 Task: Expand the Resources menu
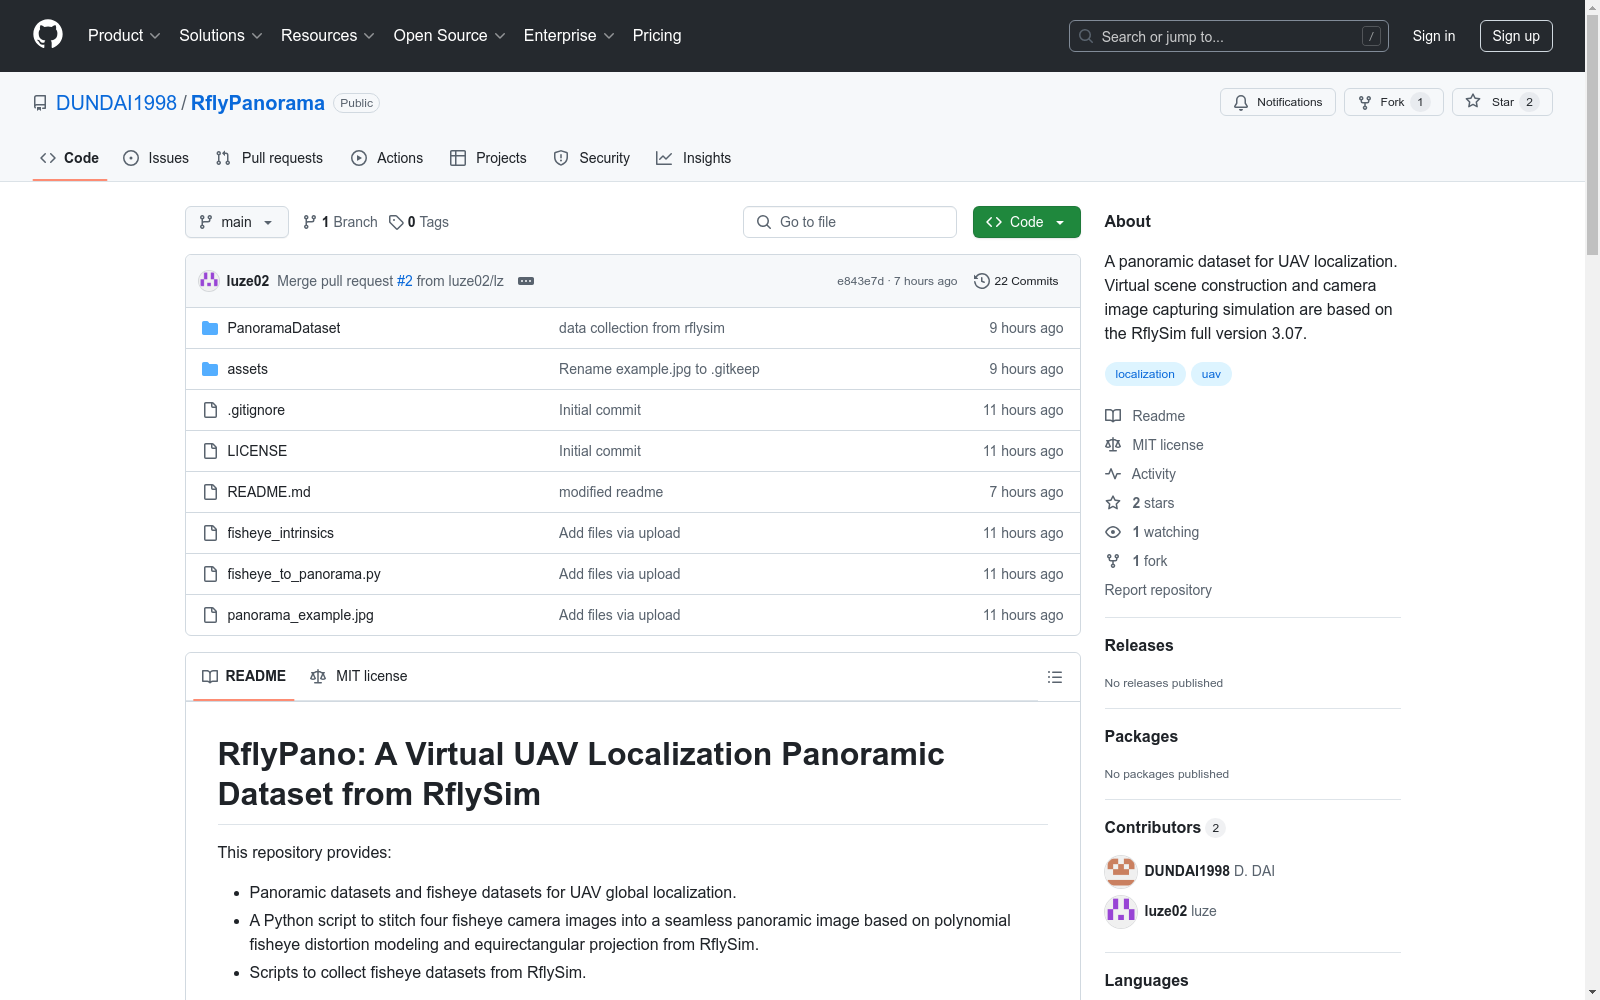pos(328,35)
